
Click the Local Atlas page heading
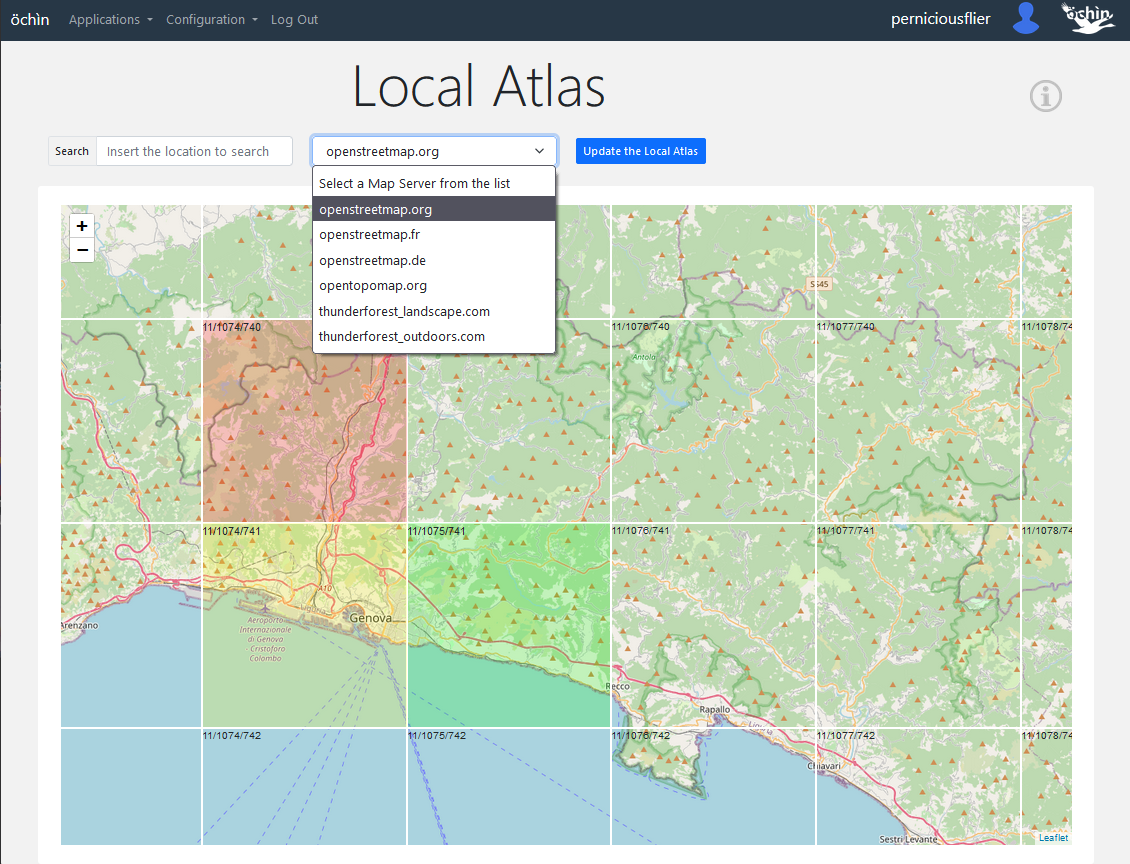pos(479,87)
